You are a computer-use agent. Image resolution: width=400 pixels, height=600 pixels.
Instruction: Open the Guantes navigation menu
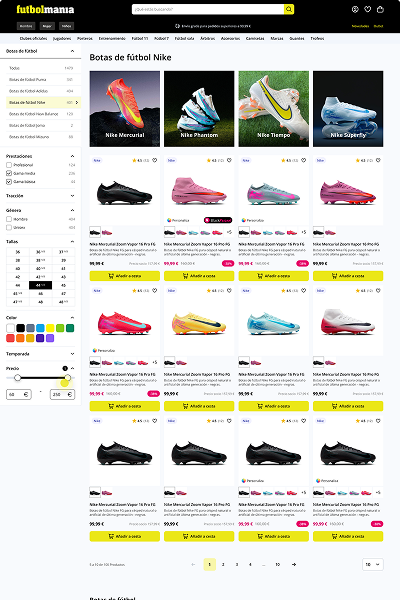tap(297, 38)
